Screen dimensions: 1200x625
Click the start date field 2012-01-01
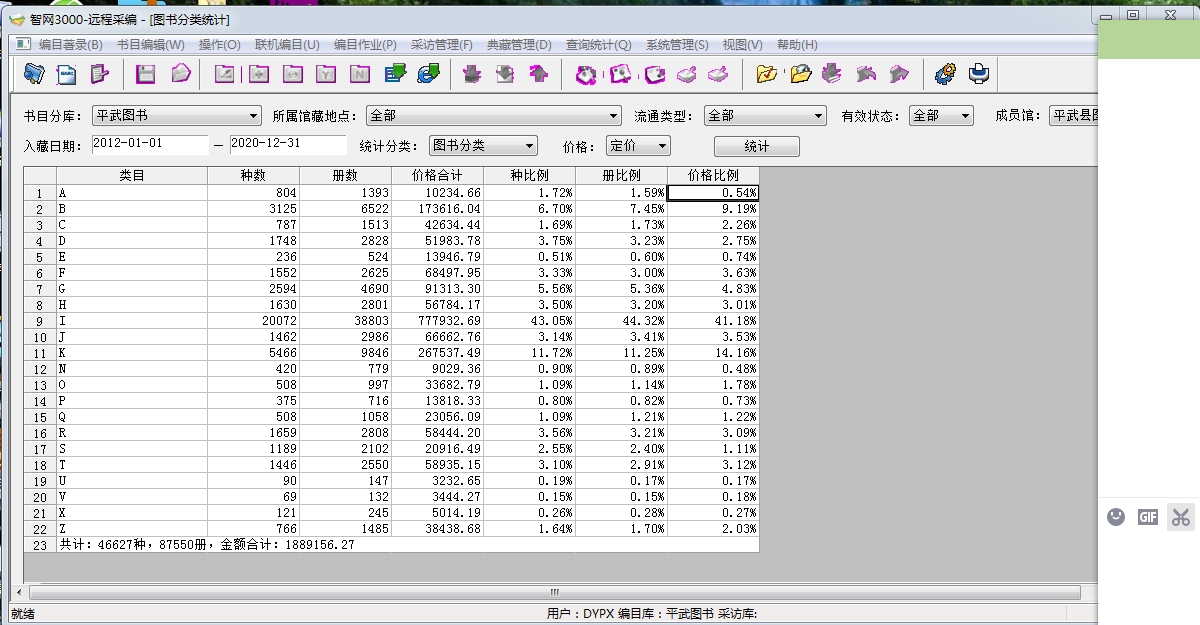pyautogui.click(x=150, y=145)
